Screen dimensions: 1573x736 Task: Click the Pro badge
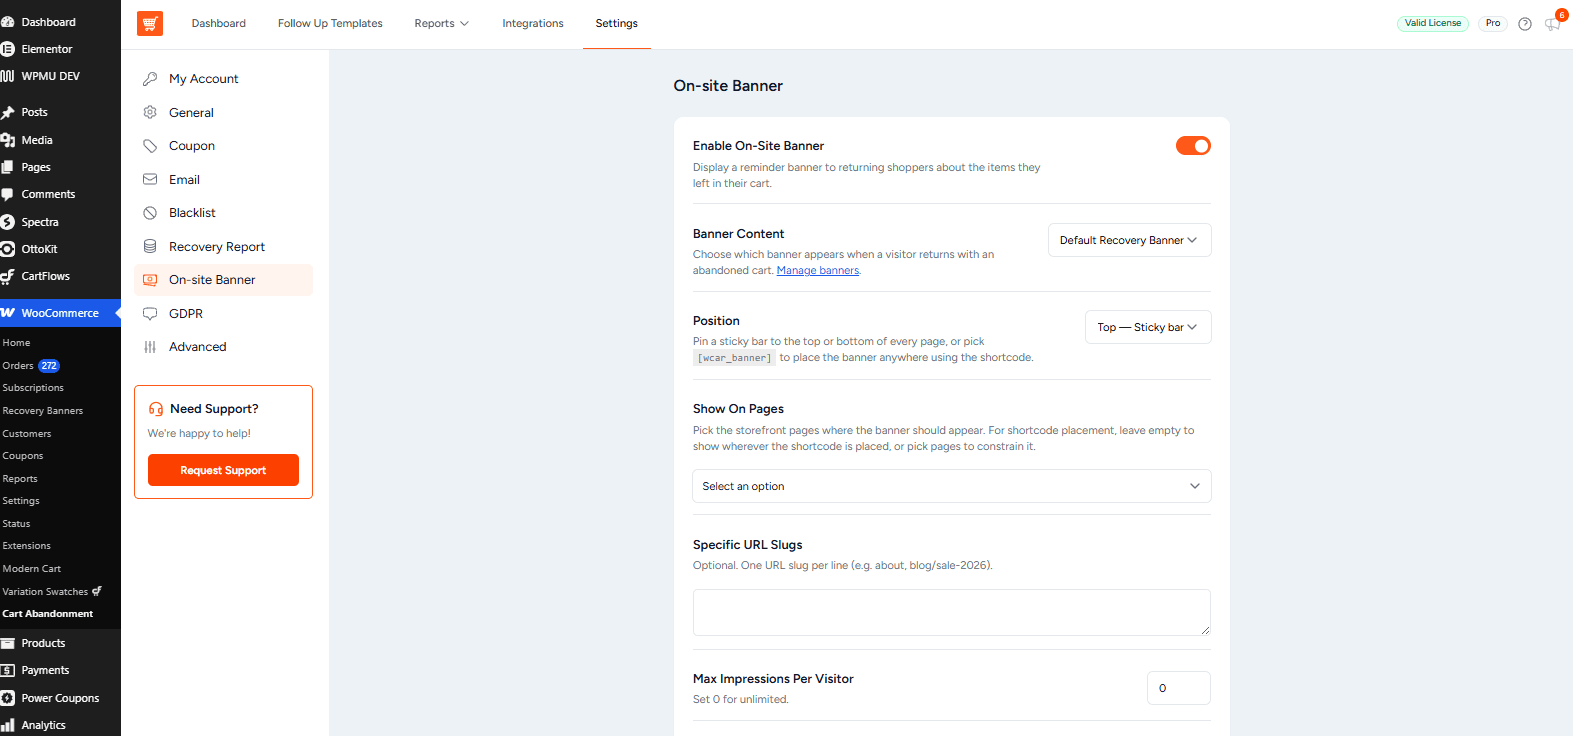point(1493,23)
